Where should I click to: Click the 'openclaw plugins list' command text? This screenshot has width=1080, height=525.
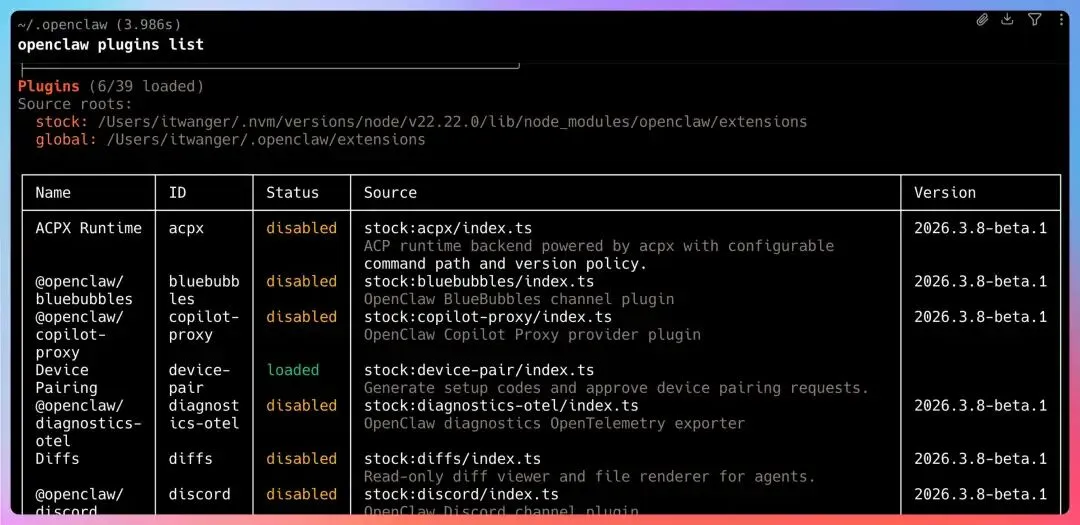click(111, 45)
